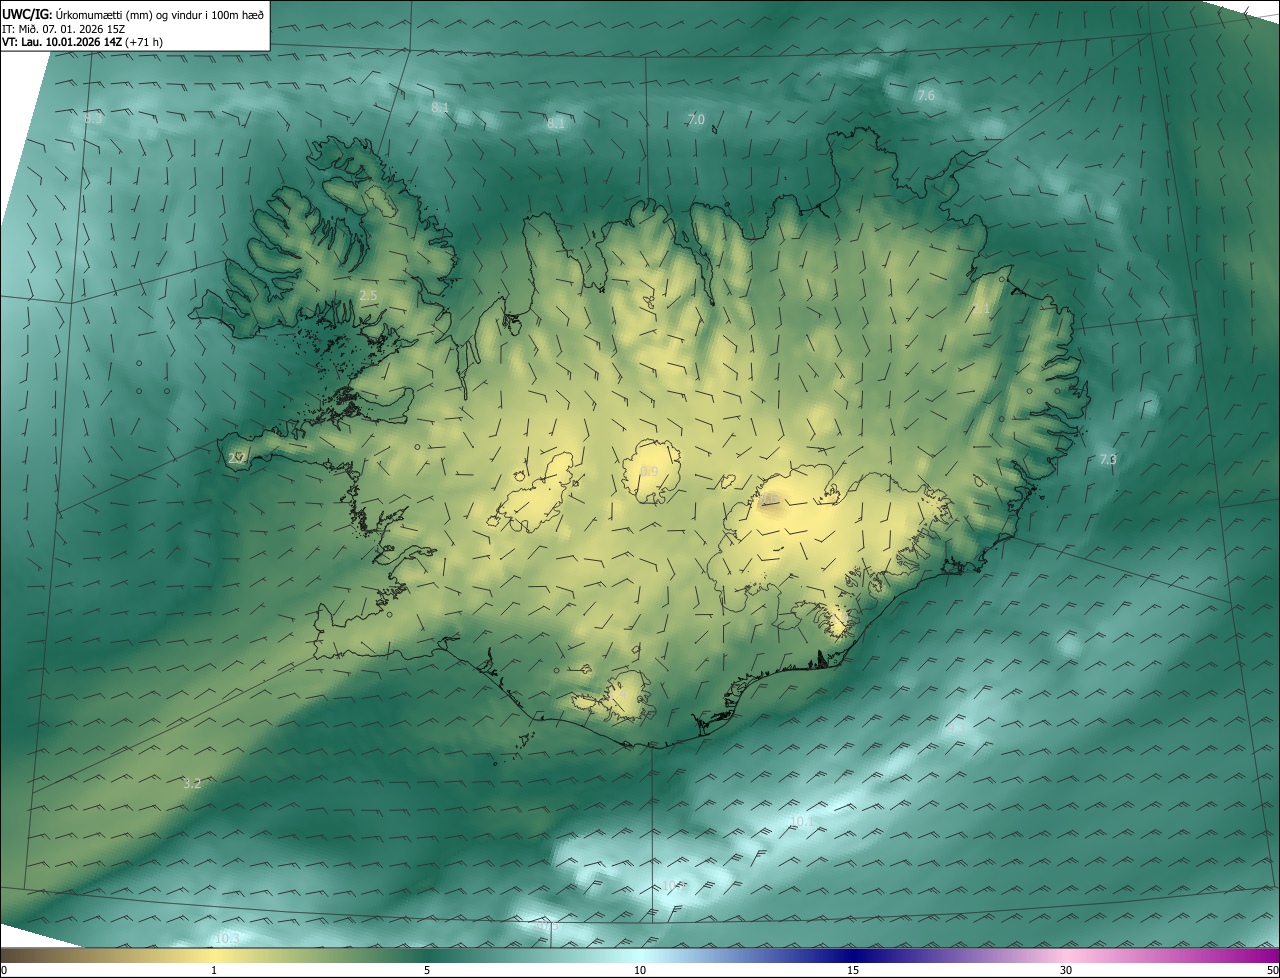Click the 3.2 value label on map
This screenshot has height=978, width=1280.
(x=192, y=783)
